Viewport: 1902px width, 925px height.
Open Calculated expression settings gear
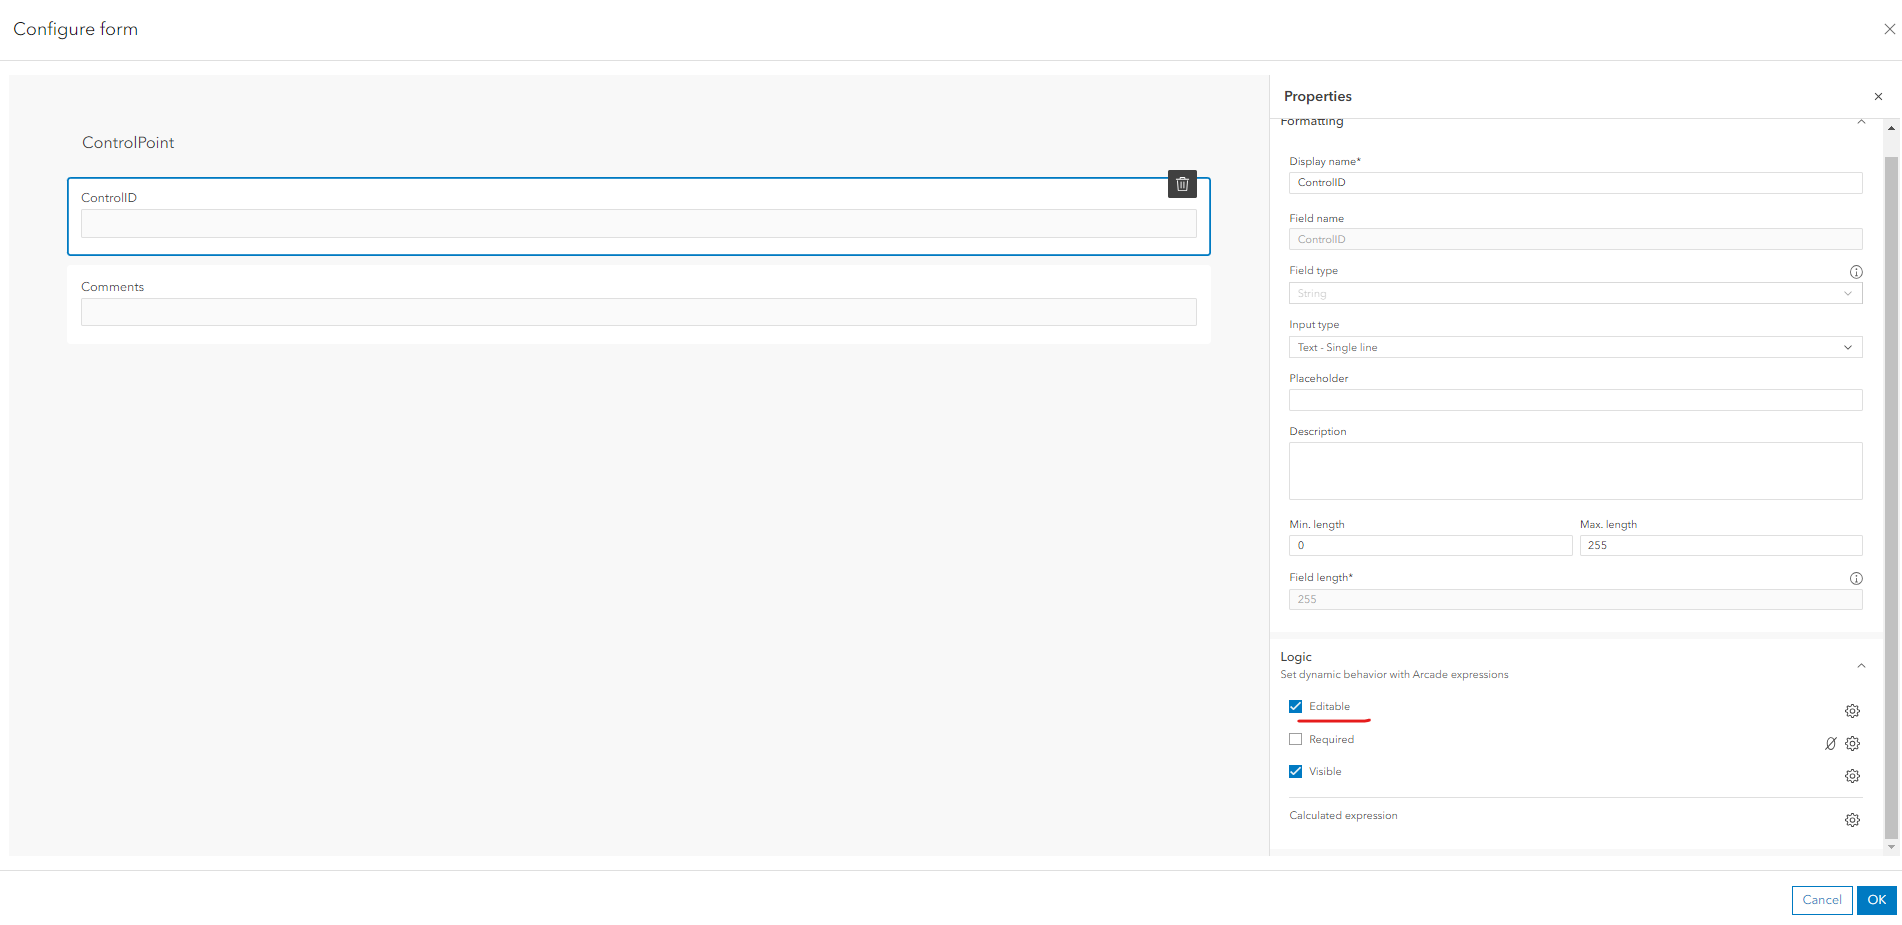[1852, 820]
